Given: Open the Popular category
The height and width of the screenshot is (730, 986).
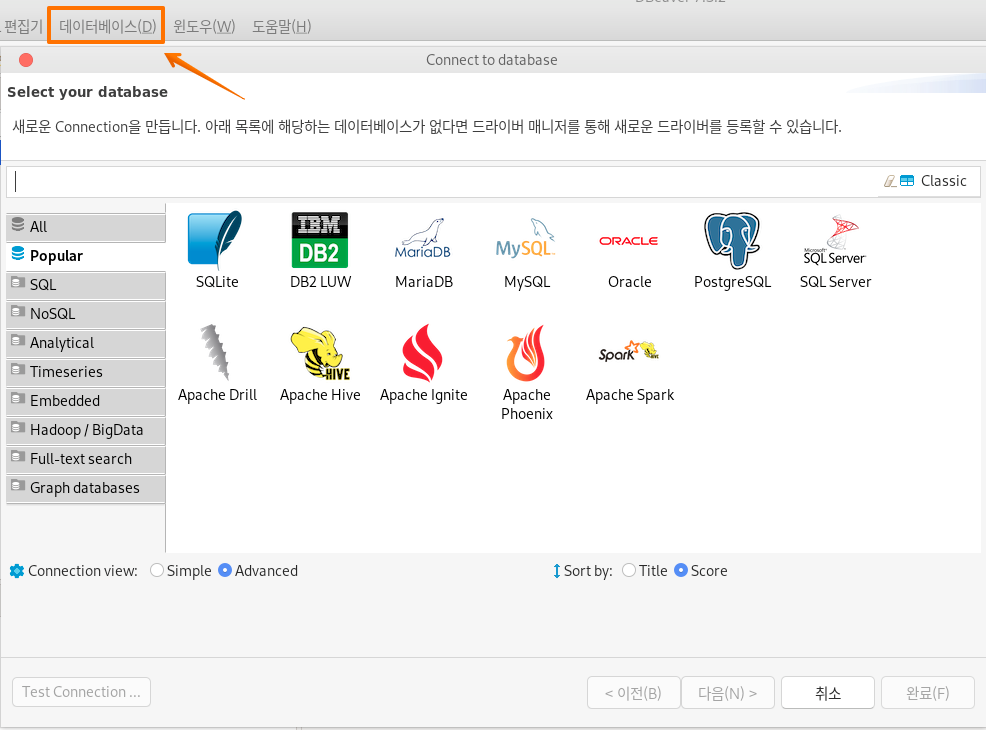Looking at the screenshot, I should (x=86, y=256).
